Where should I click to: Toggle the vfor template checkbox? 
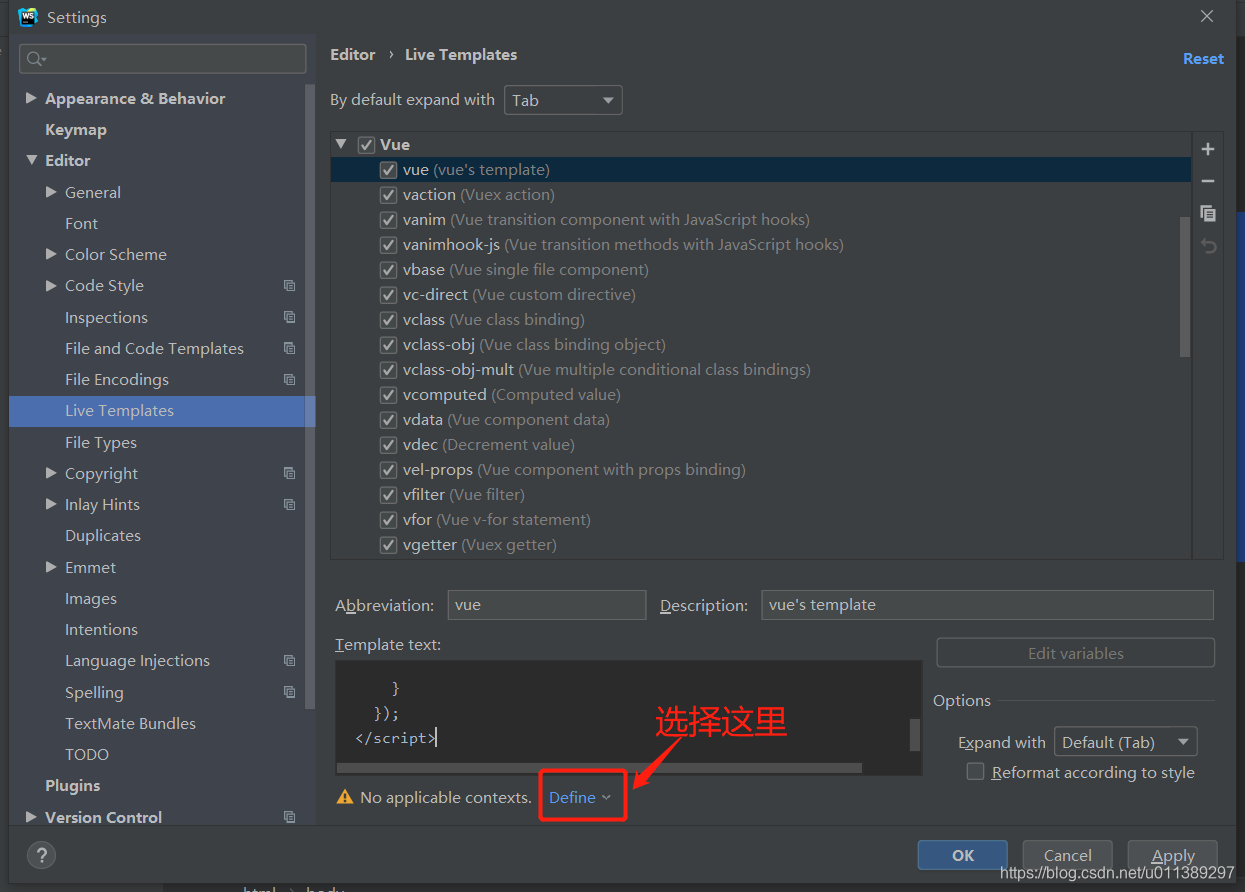click(x=388, y=520)
